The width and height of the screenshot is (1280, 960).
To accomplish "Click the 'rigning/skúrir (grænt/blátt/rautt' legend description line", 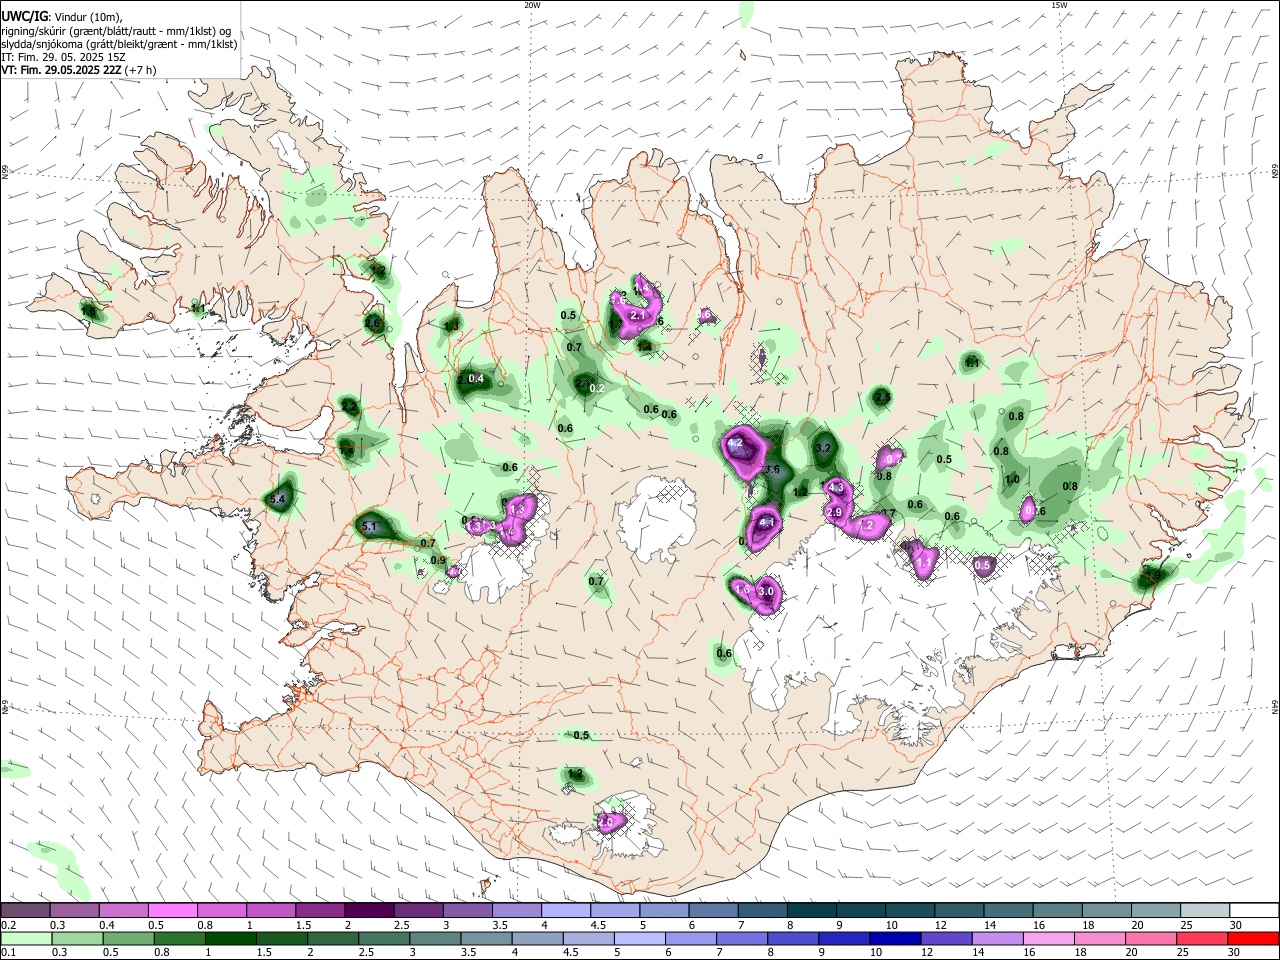I will 118,30.
